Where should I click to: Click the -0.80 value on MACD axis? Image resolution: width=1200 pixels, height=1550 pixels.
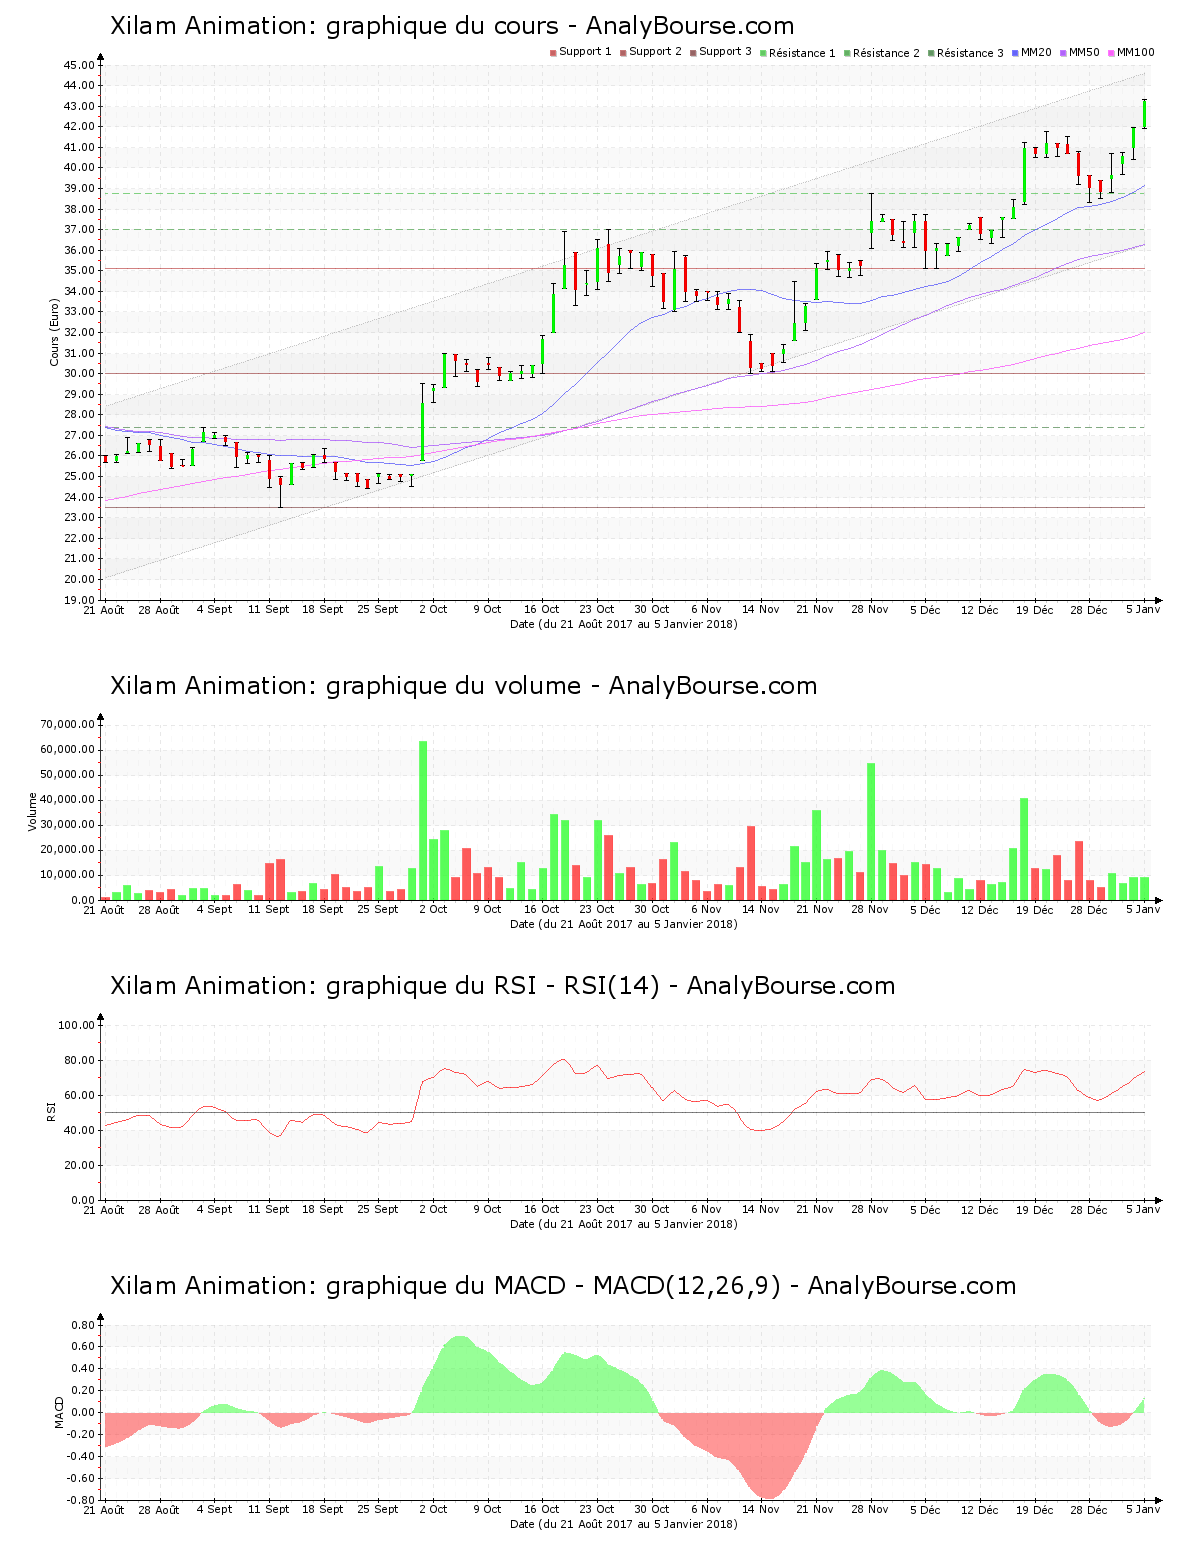[81, 1500]
